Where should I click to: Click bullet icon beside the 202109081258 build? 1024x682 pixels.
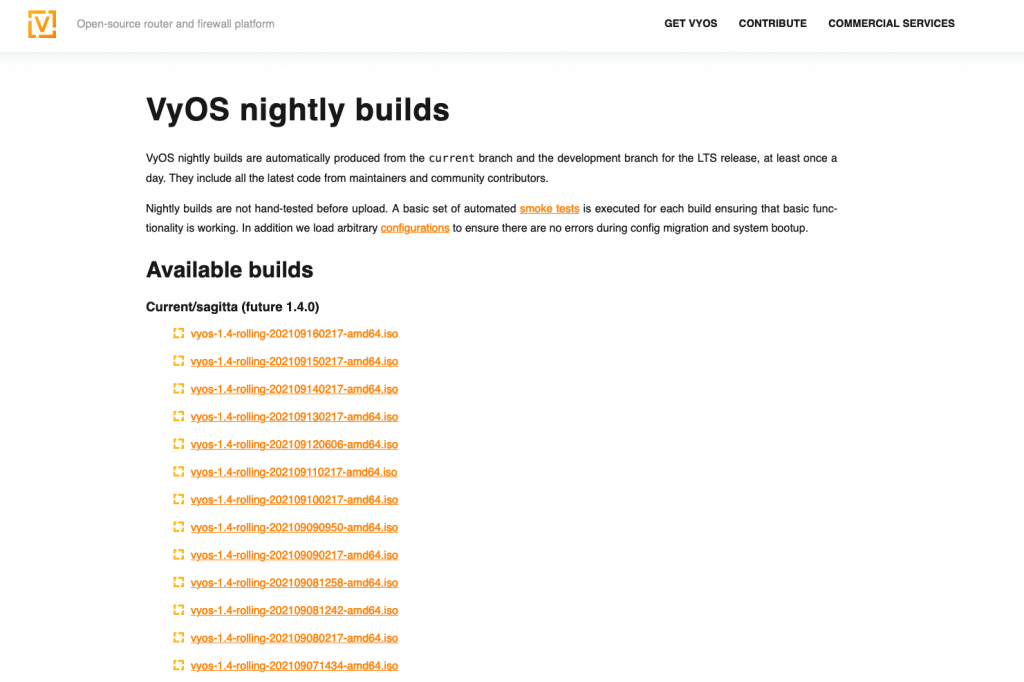(178, 582)
